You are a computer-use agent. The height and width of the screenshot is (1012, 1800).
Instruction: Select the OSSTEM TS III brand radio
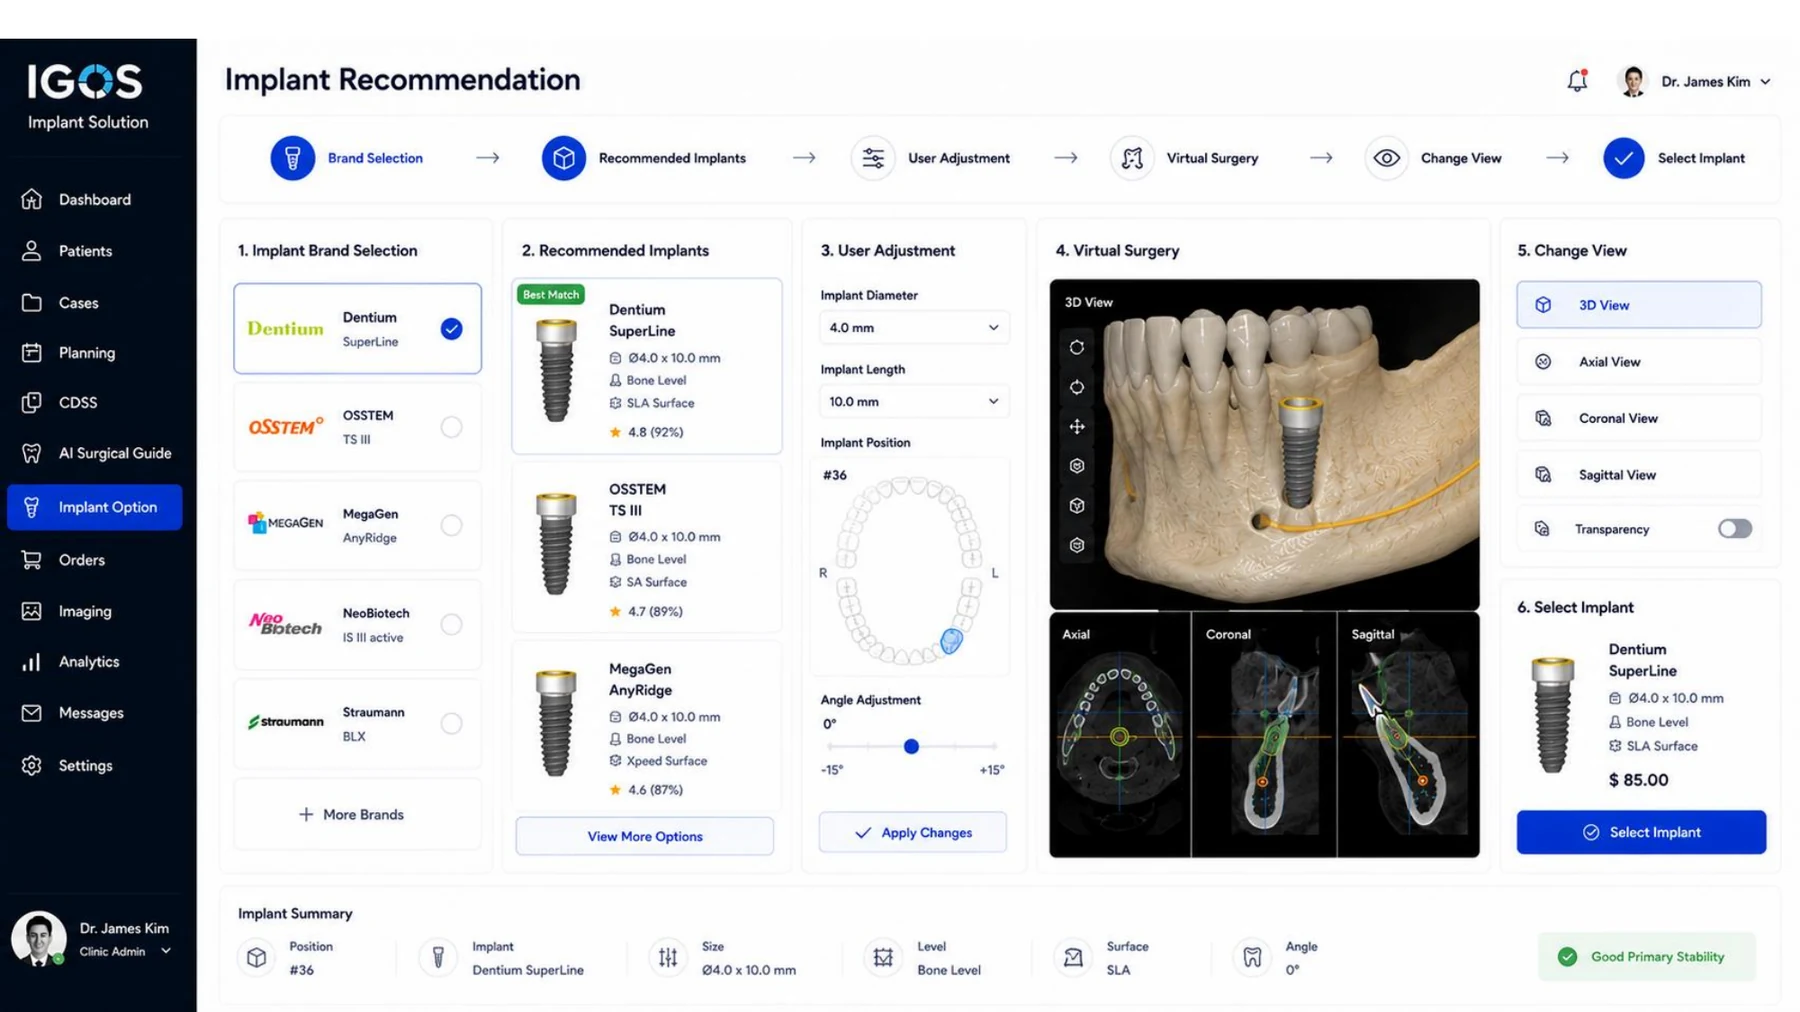452,427
